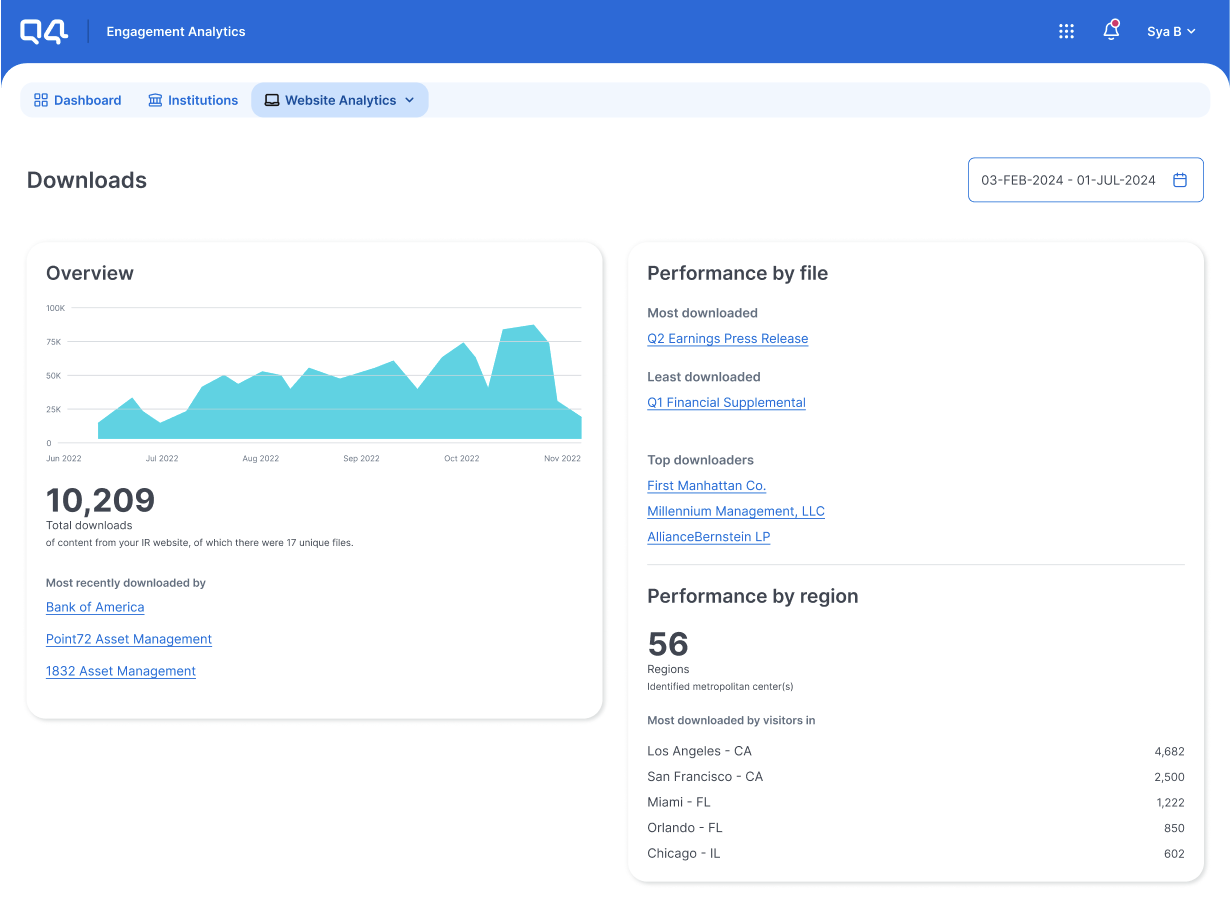This screenshot has width=1232, height=898.
Task: View First Manhattan Co. downloader
Action: [706, 486]
